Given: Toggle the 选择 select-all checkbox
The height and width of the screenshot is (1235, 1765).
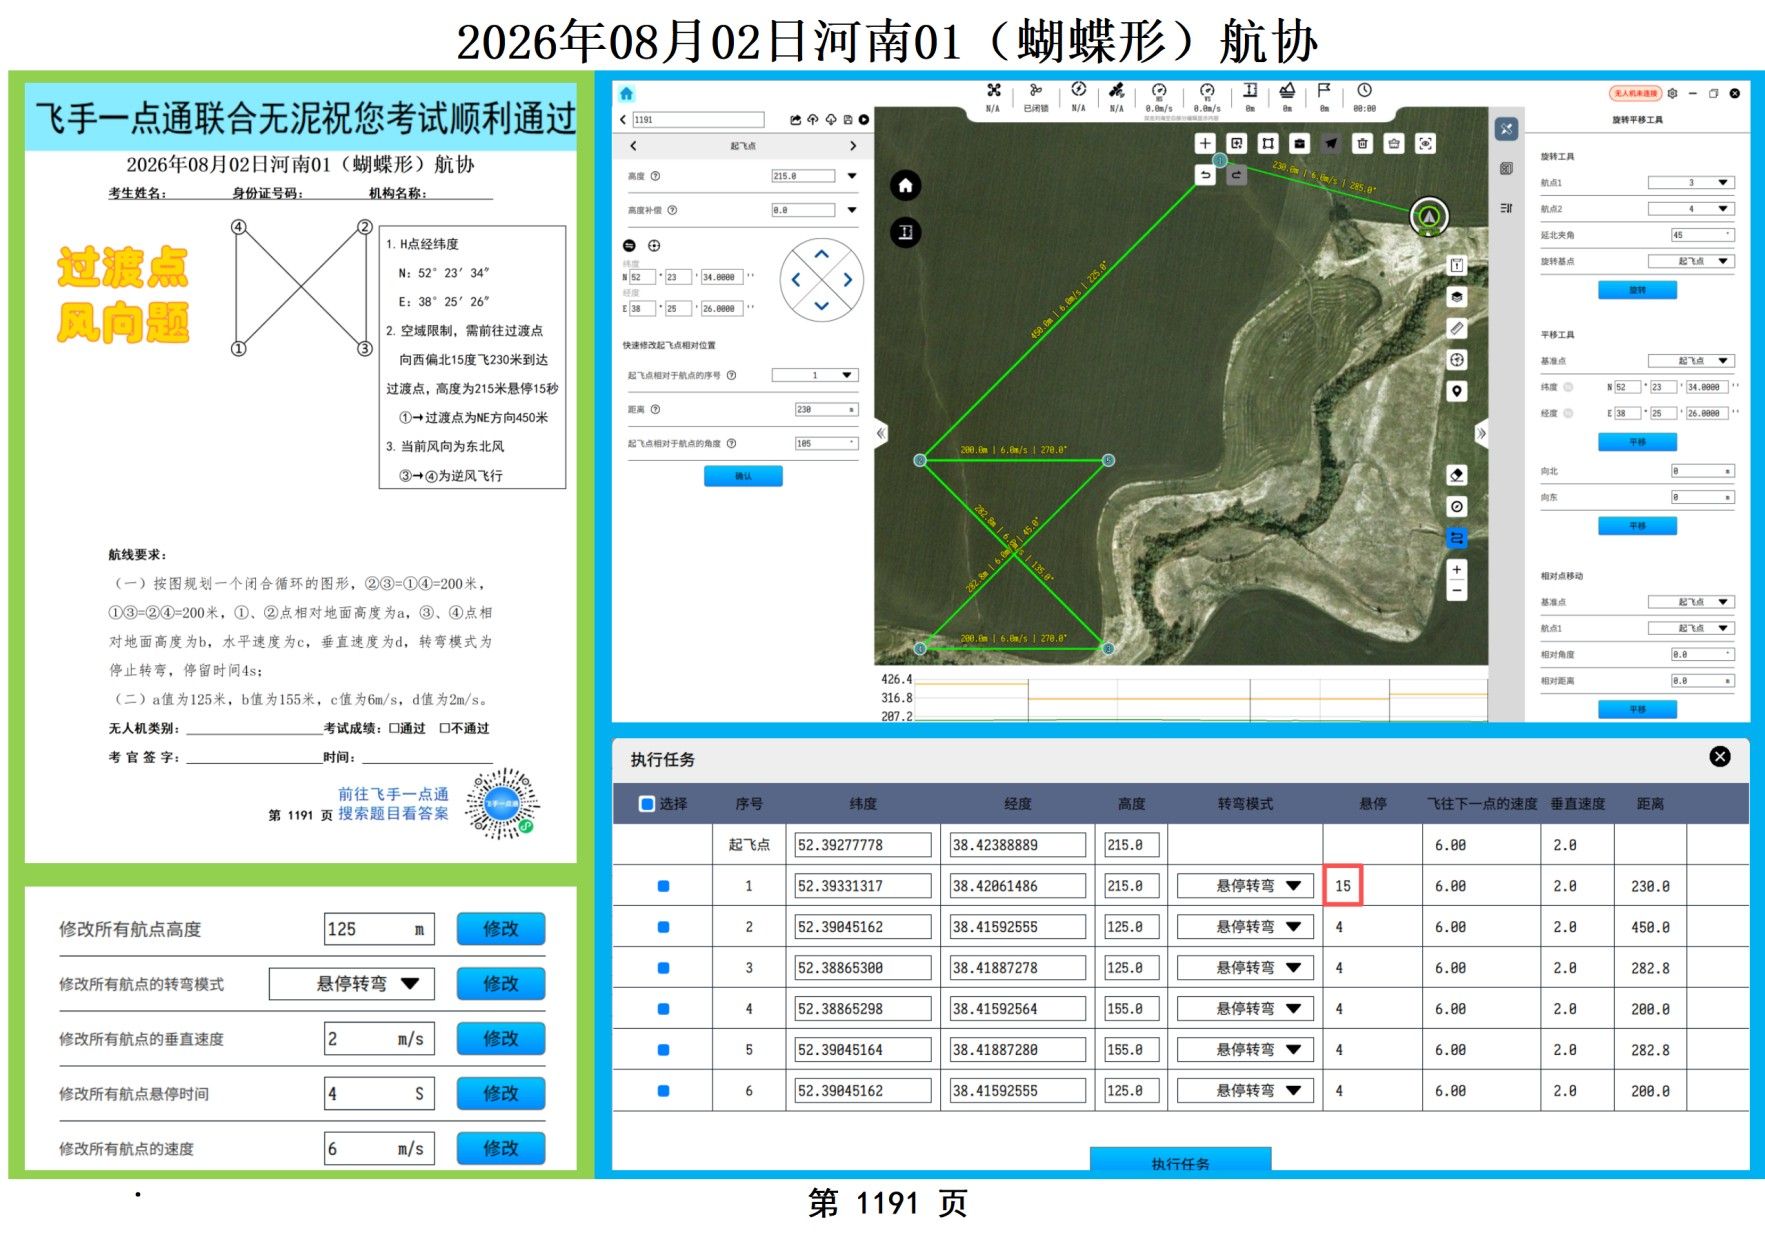Looking at the screenshot, I should [647, 803].
